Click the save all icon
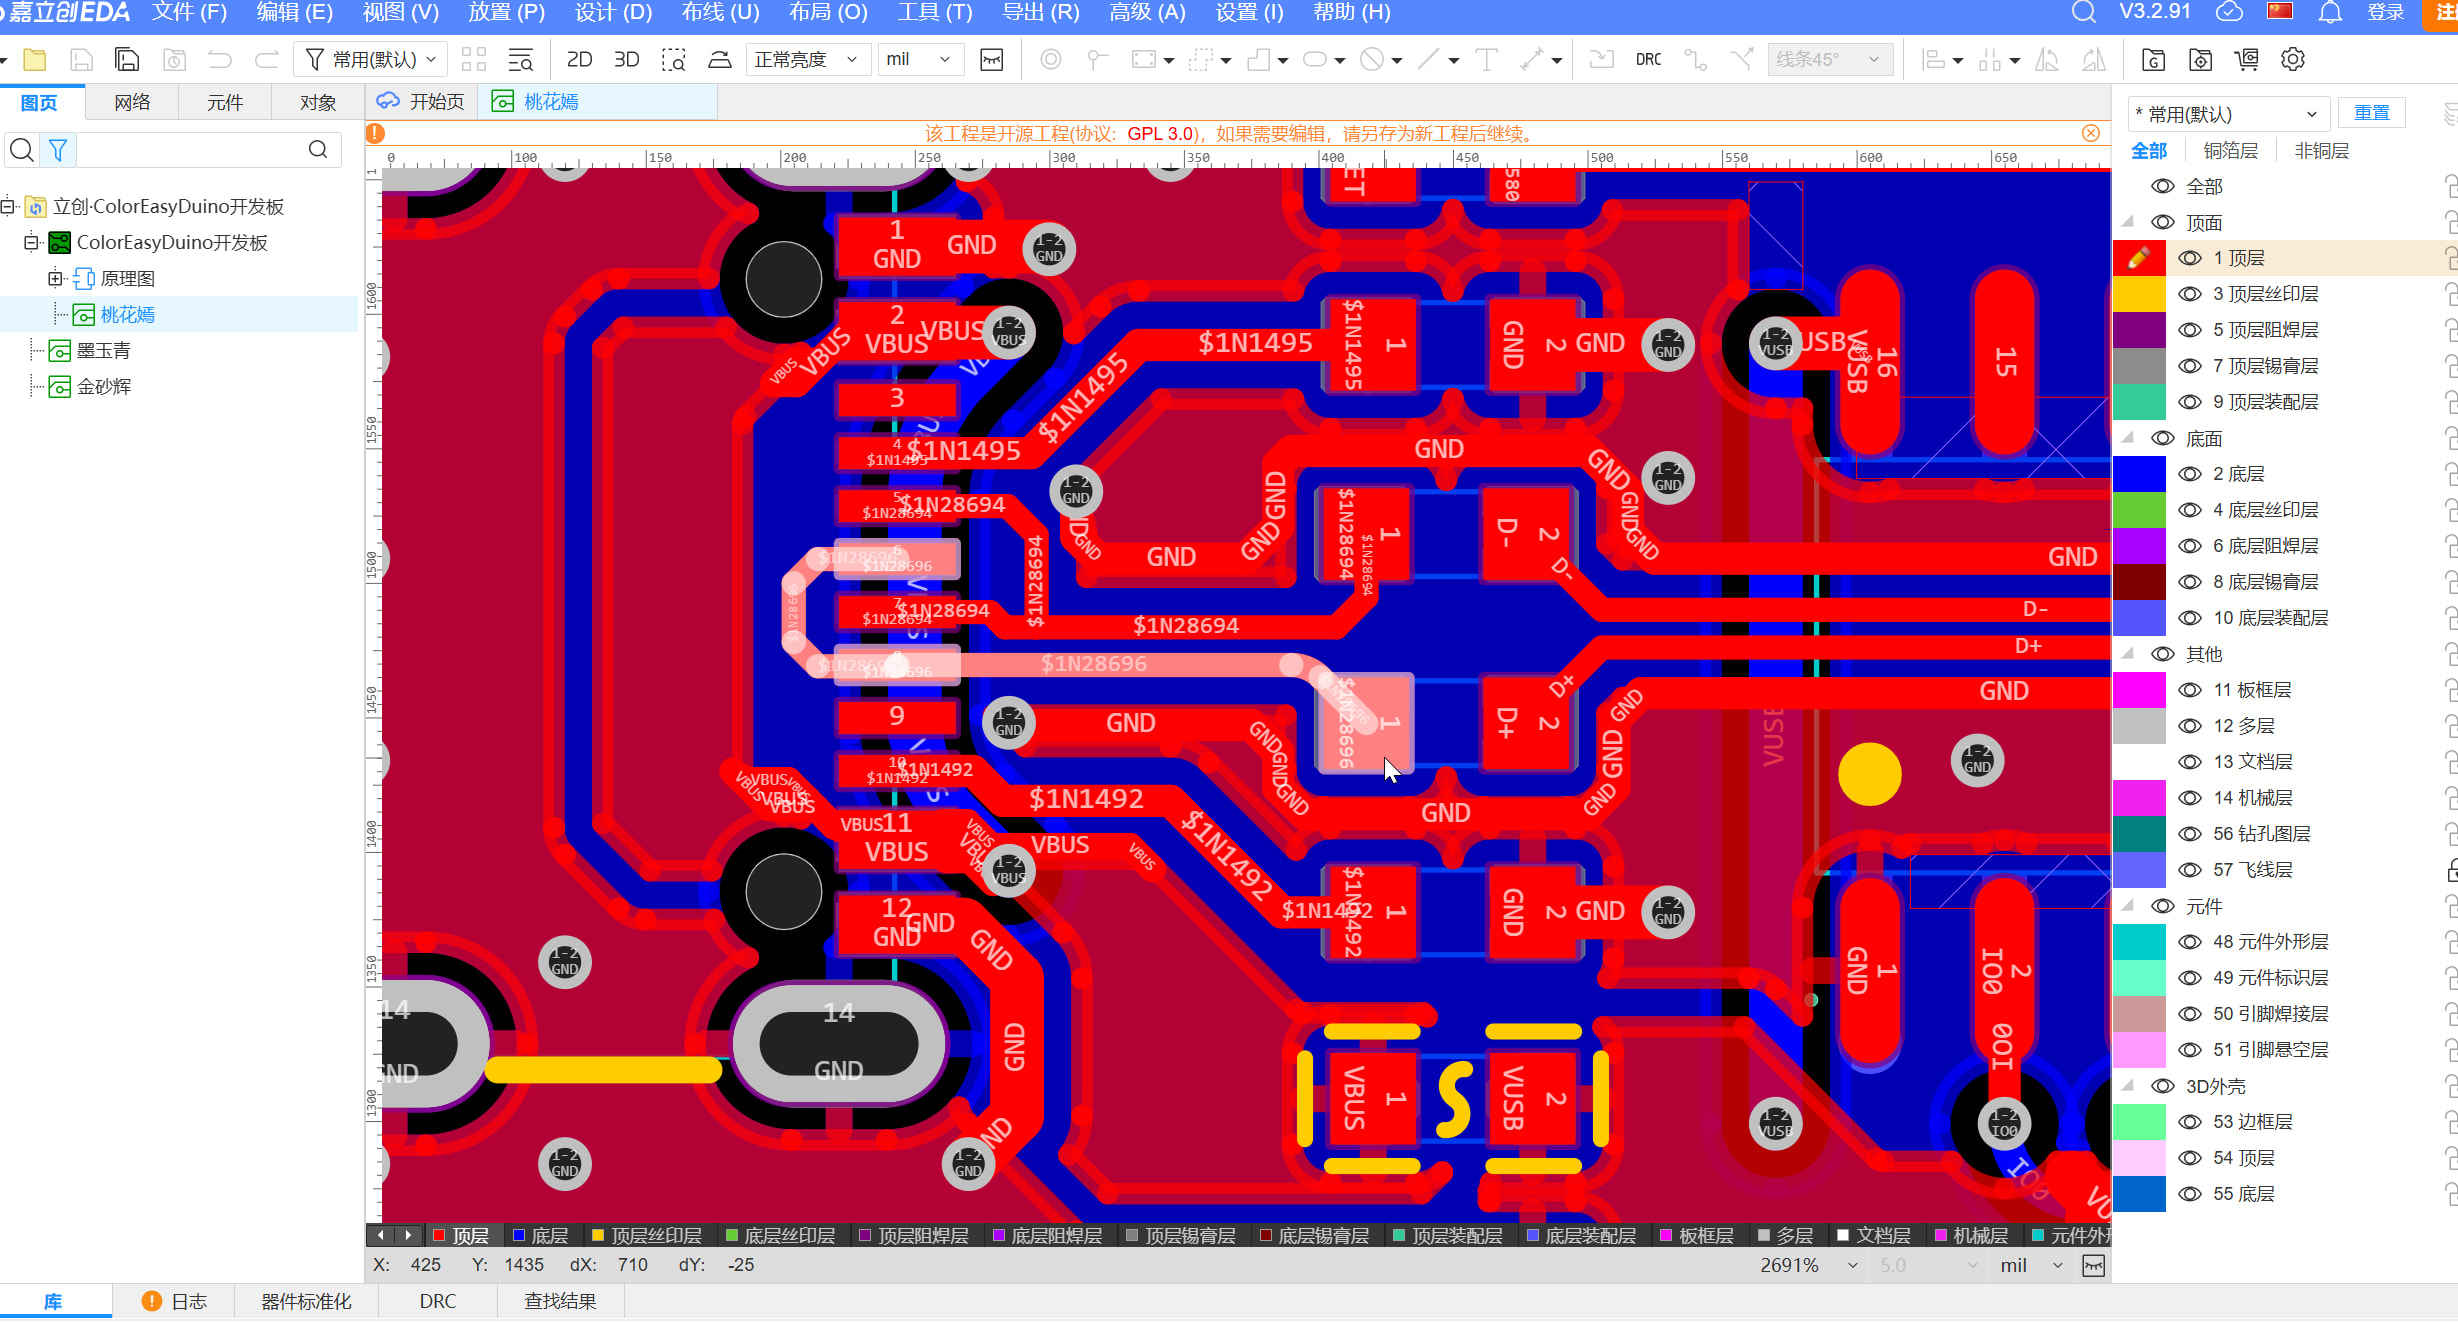This screenshot has height=1322, width=2458. (127, 60)
